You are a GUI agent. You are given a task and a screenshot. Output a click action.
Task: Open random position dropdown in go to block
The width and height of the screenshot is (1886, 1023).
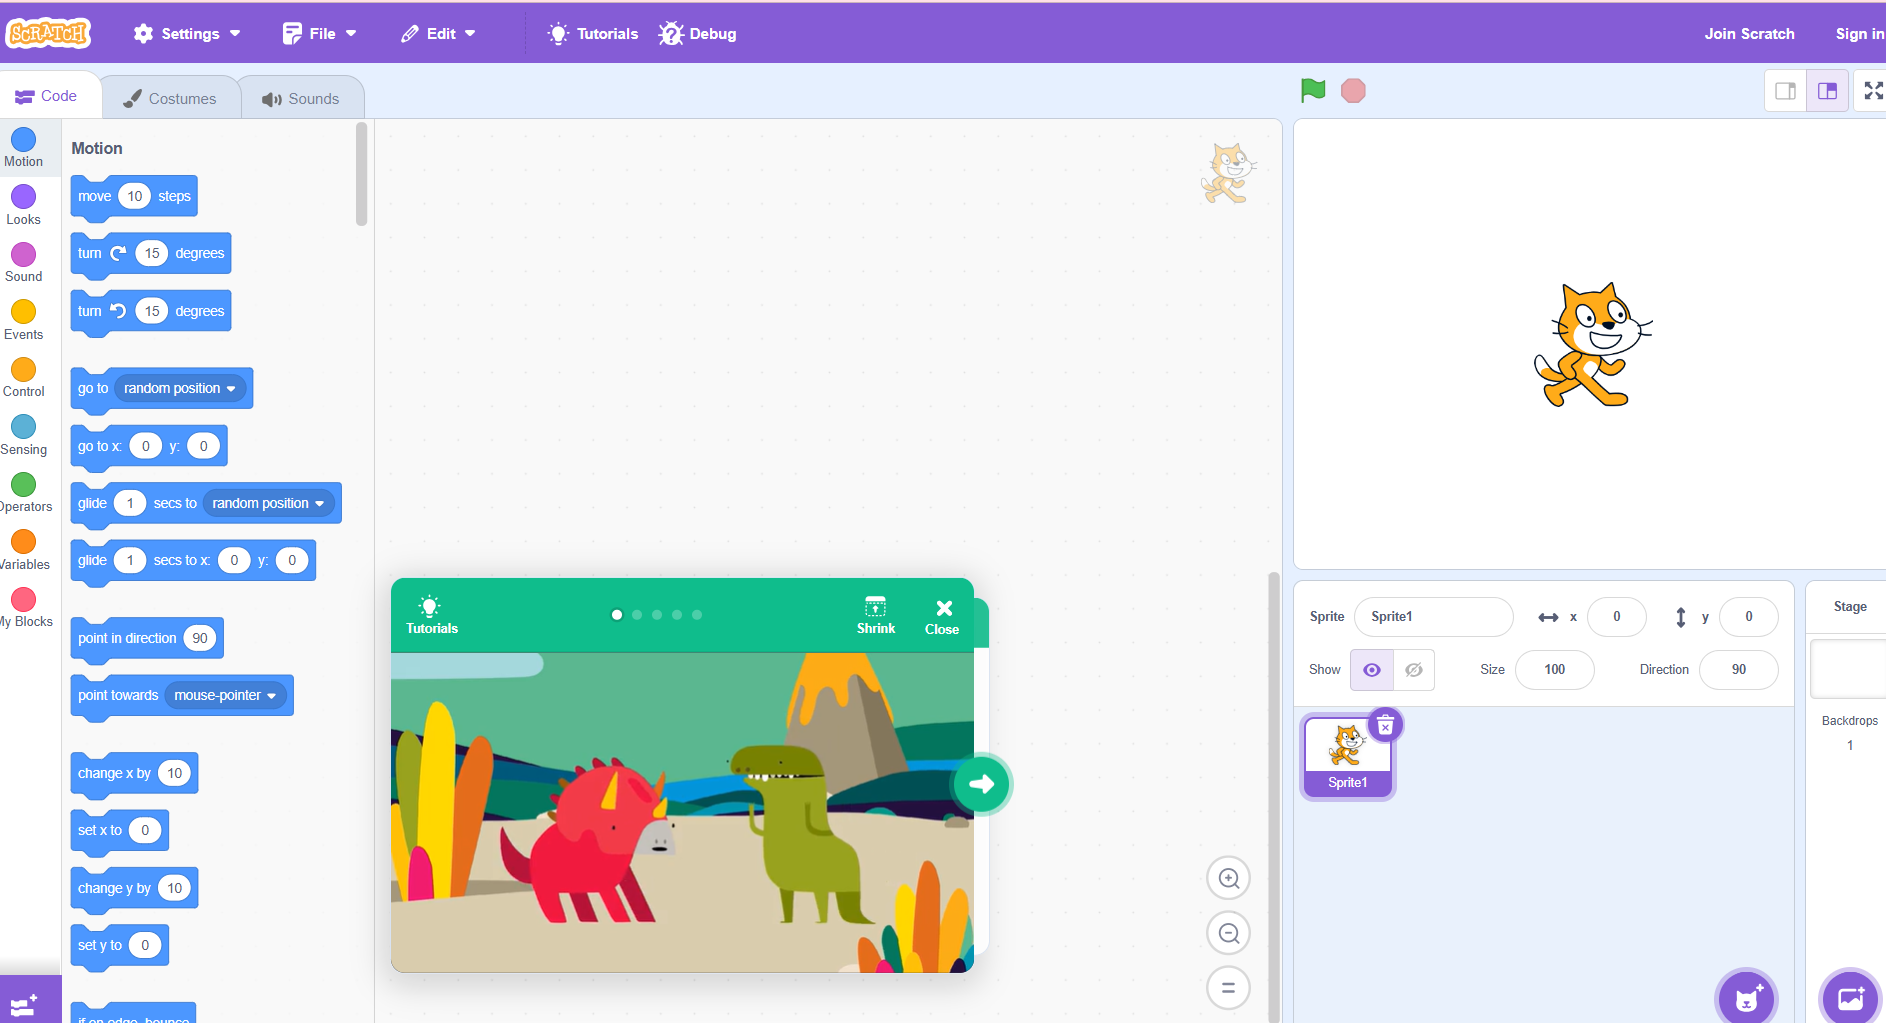point(179,388)
